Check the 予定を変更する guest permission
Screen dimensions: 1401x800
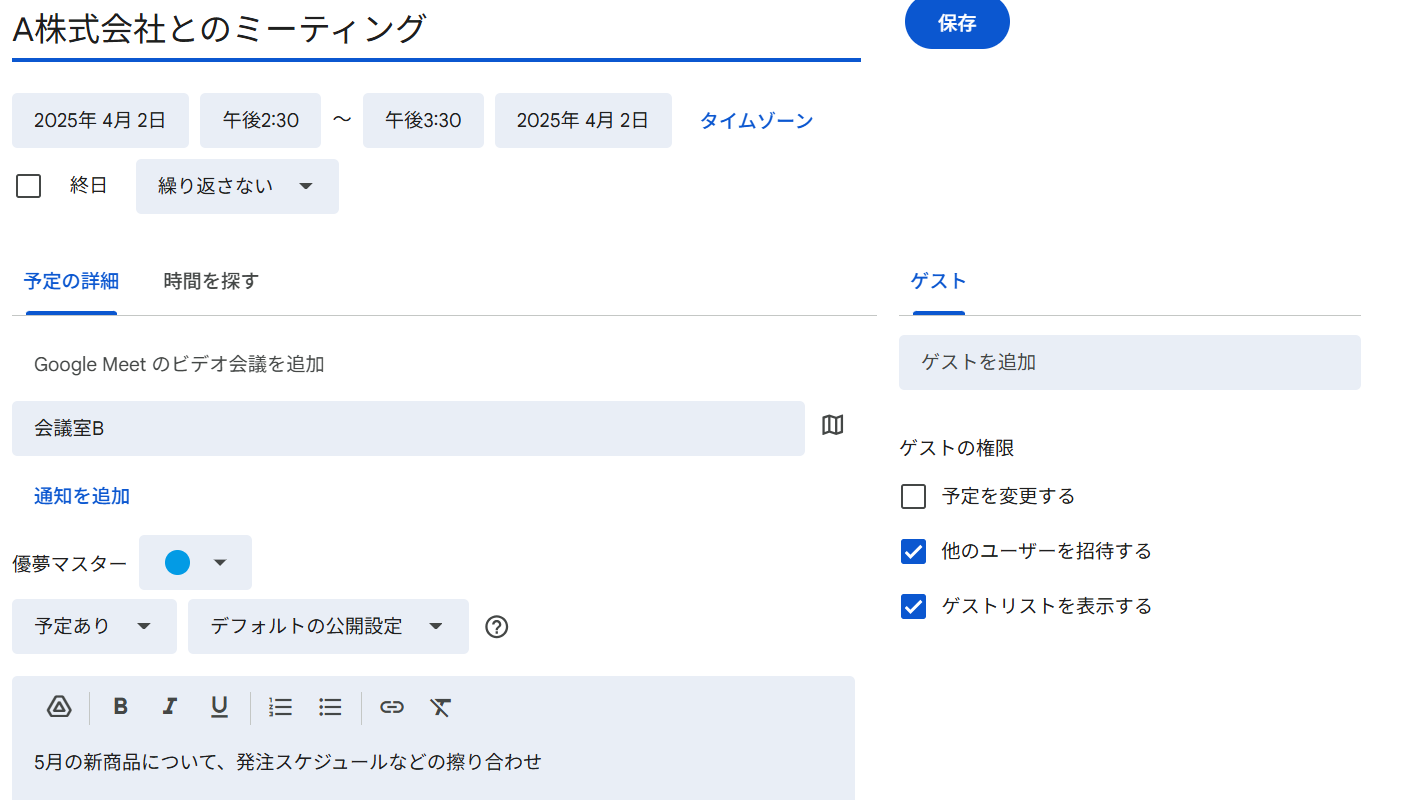913,497
